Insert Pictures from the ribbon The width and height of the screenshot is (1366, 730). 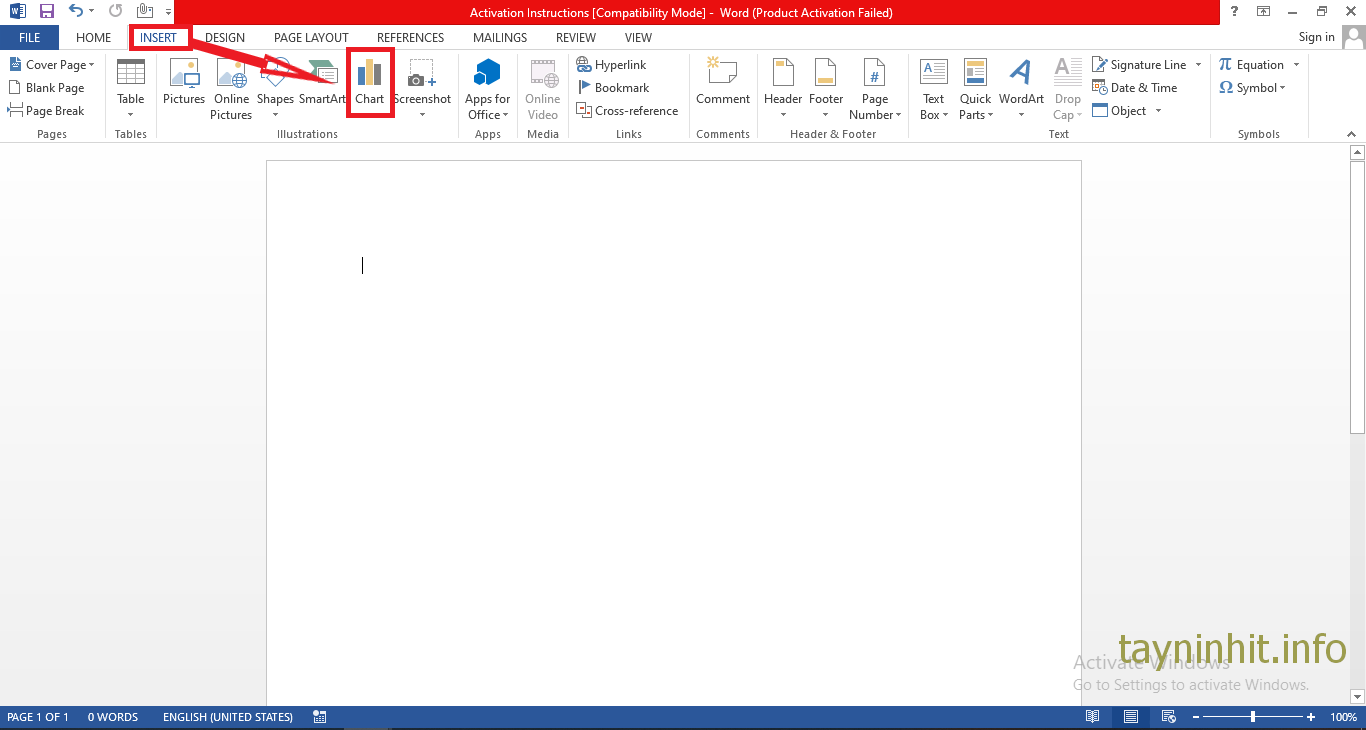coord(184,82)
